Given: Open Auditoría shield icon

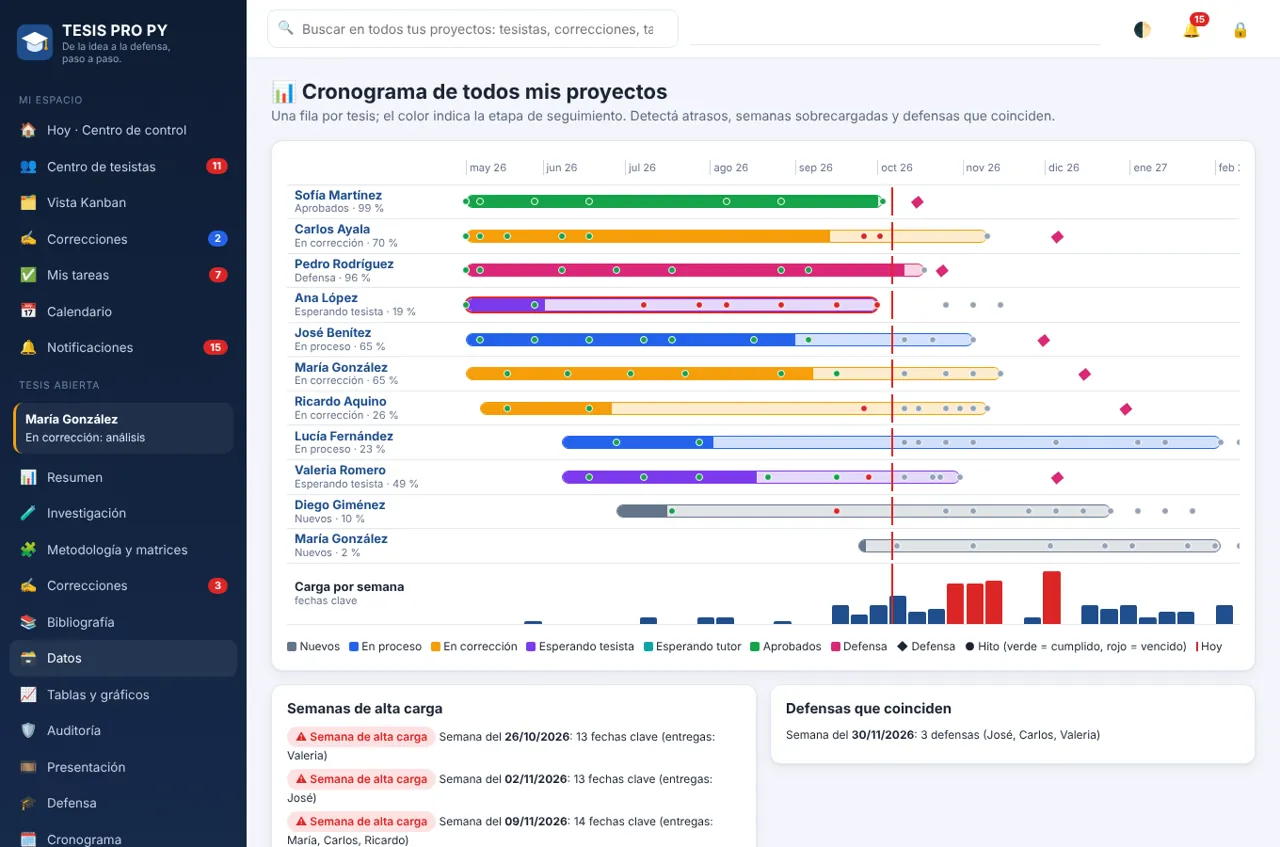Looking at the screenshot, I should tap(28, 731).
